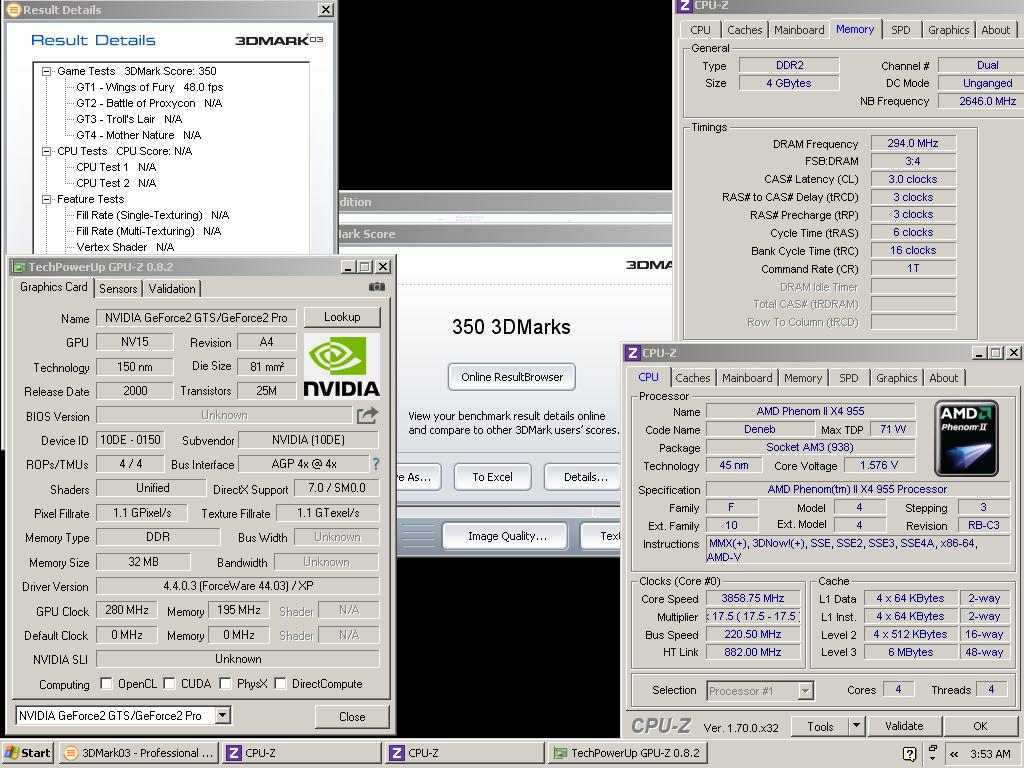
Task: Click the Core Speed 3858.75 MHz value
Action: coord(752,598)
